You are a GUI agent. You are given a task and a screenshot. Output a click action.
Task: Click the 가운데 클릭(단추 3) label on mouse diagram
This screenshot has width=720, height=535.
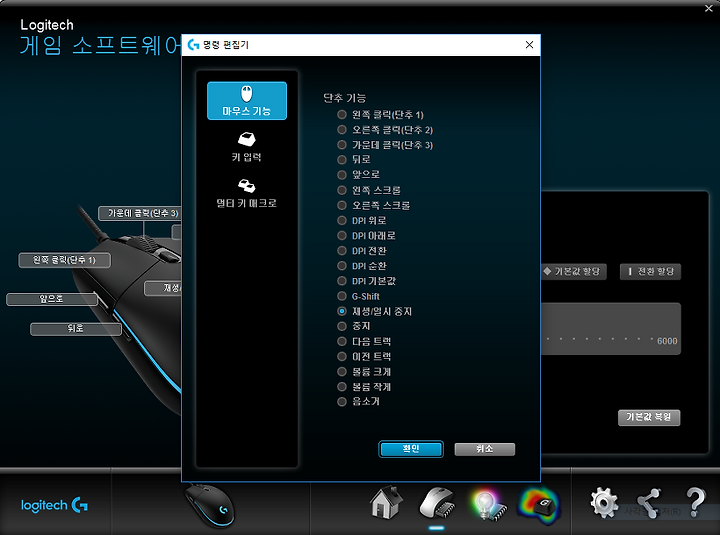click(140, 213)
